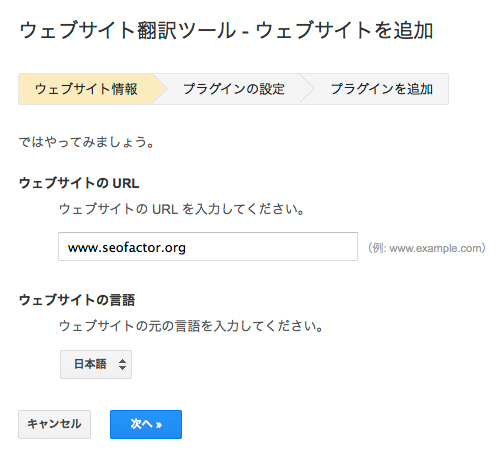The height and width of the screenshot is (459, 504).
Task: Click the URL instruction text
Action: pos(182,209)
